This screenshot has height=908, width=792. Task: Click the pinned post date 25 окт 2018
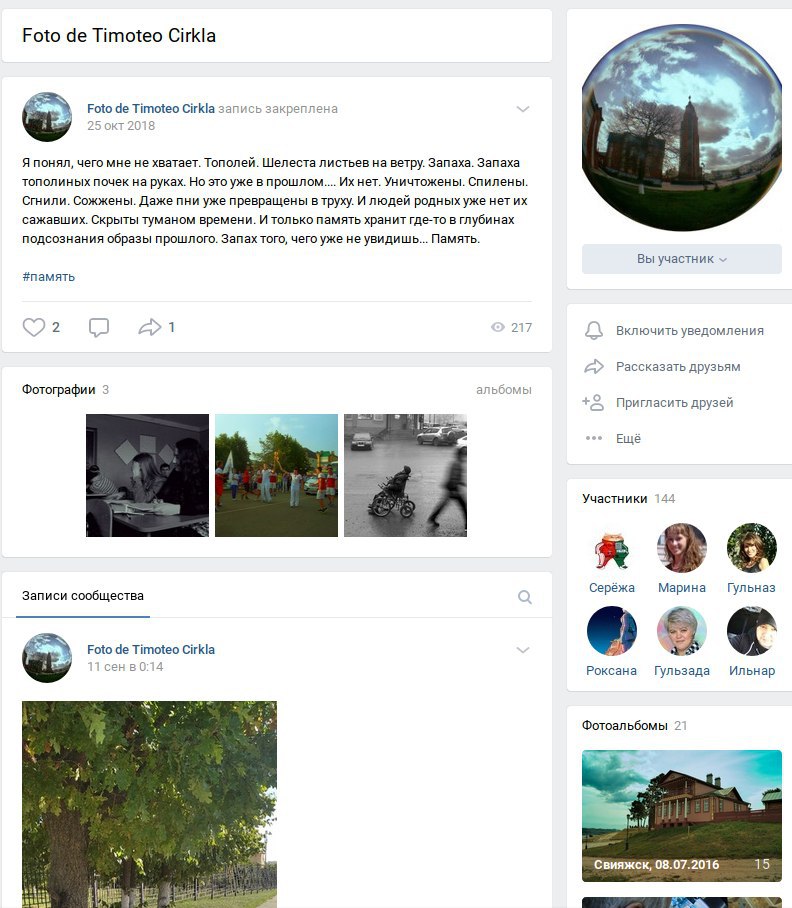click(121, 126)
